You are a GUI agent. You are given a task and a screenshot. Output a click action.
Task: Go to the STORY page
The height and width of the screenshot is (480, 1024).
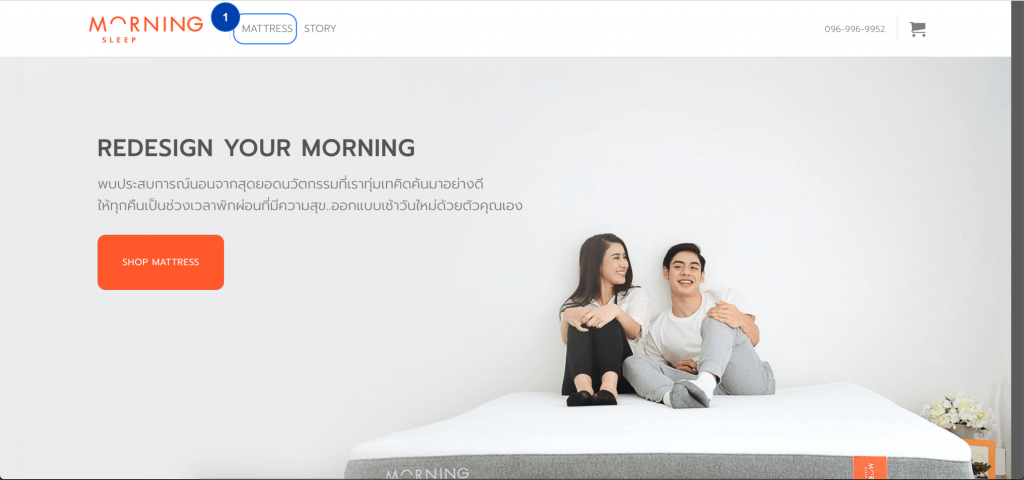pos(320,29)
